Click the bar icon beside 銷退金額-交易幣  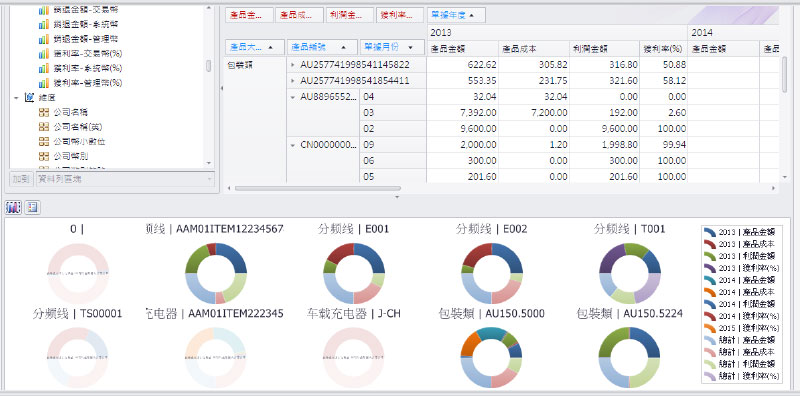tap(44, 10)
